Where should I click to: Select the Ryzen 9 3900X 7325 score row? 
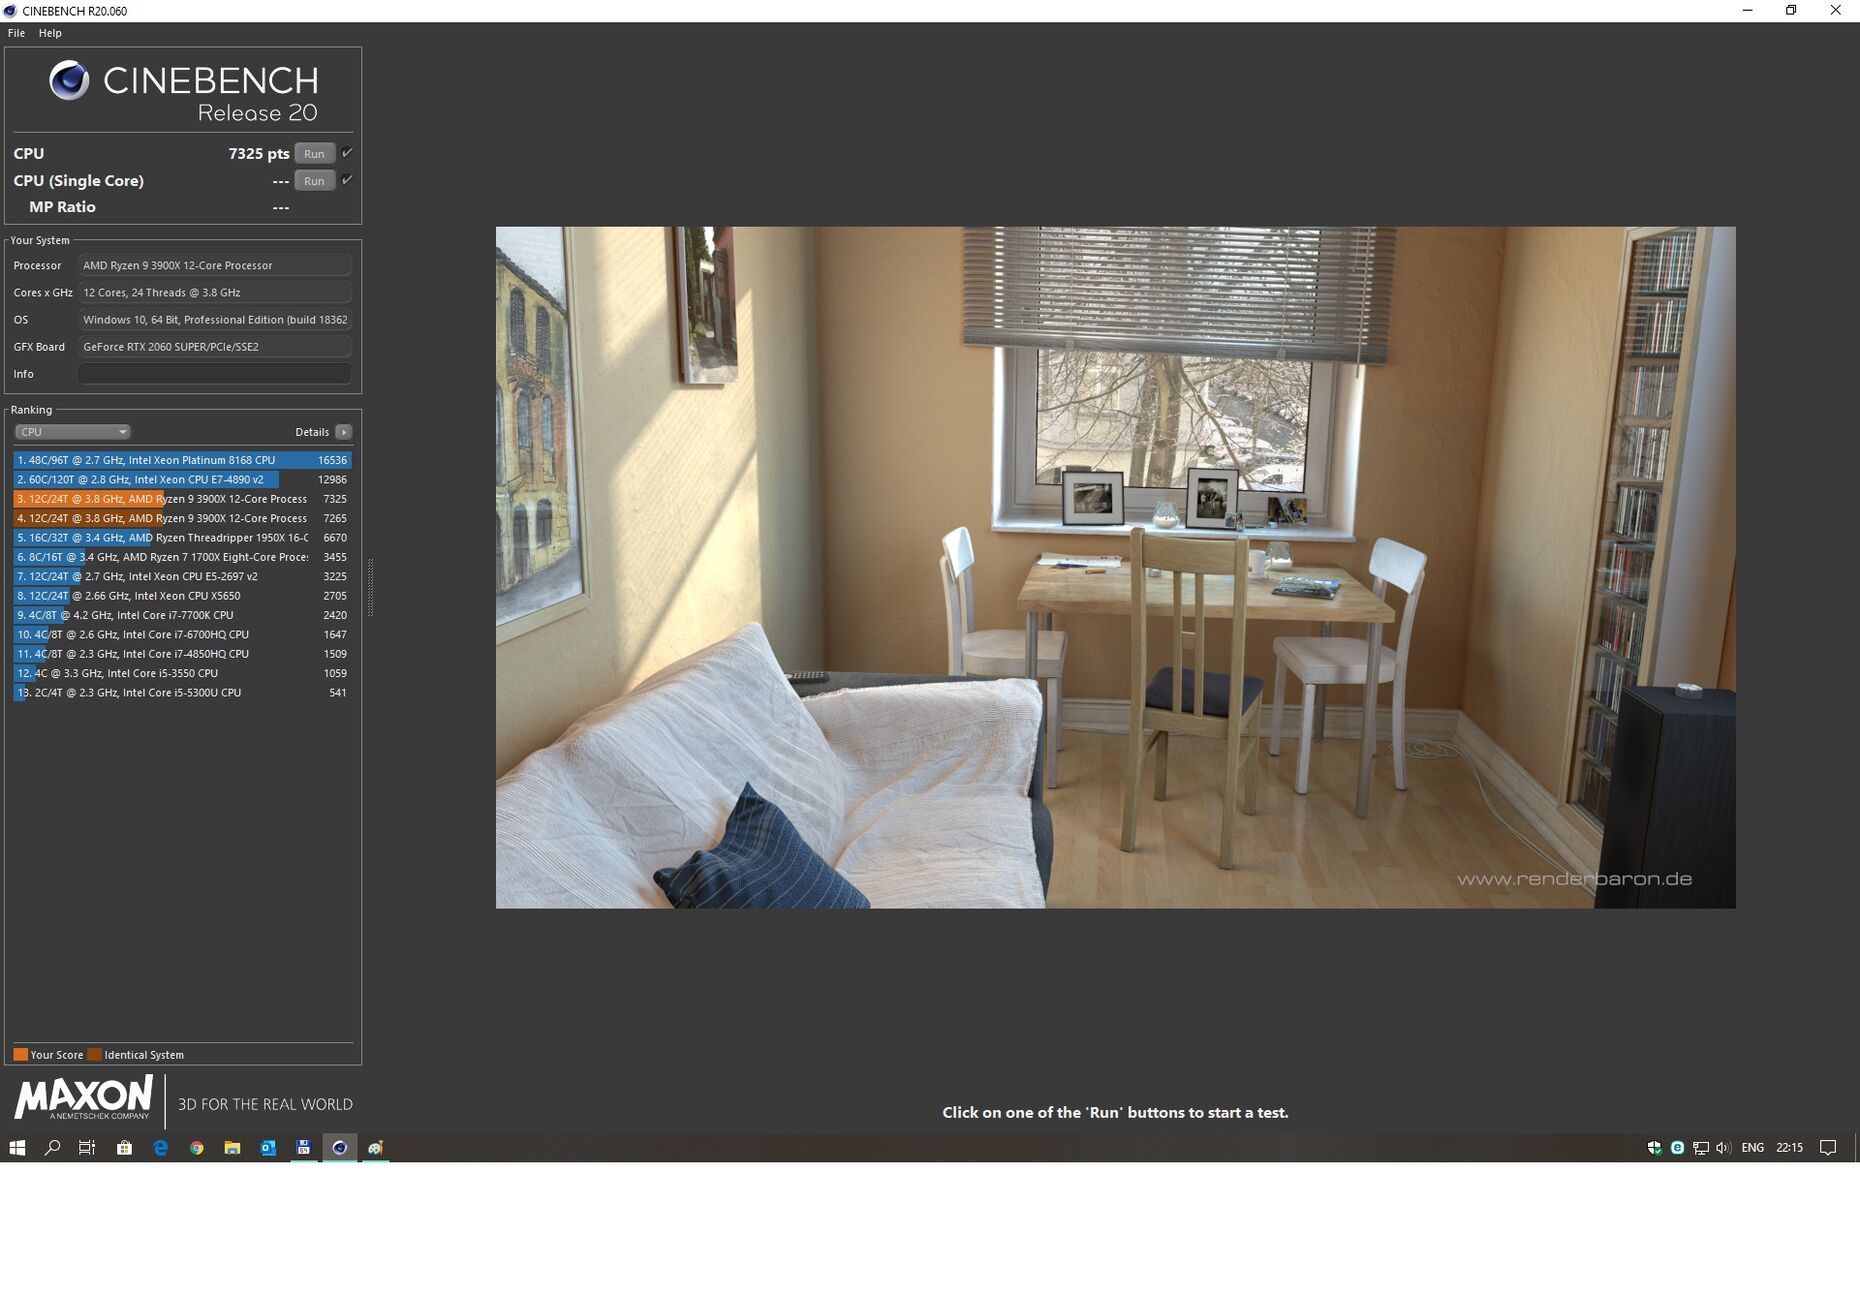tap(182, 499)
